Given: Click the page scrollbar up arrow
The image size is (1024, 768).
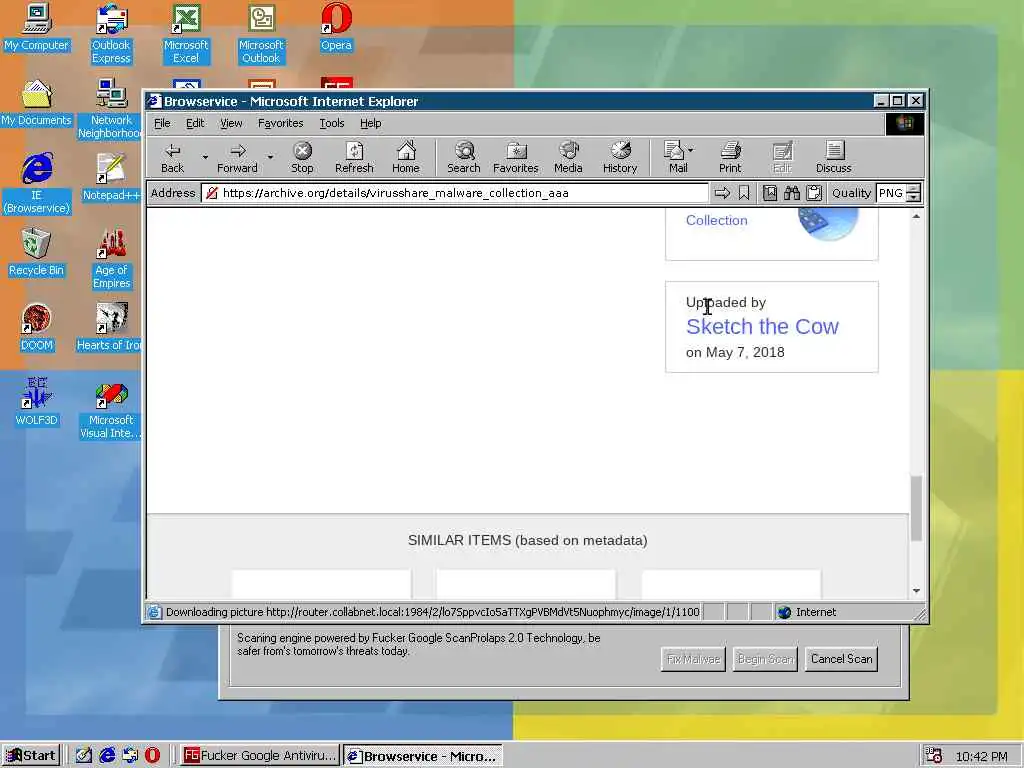Looking at the screenshot, I should click(916, 216).
